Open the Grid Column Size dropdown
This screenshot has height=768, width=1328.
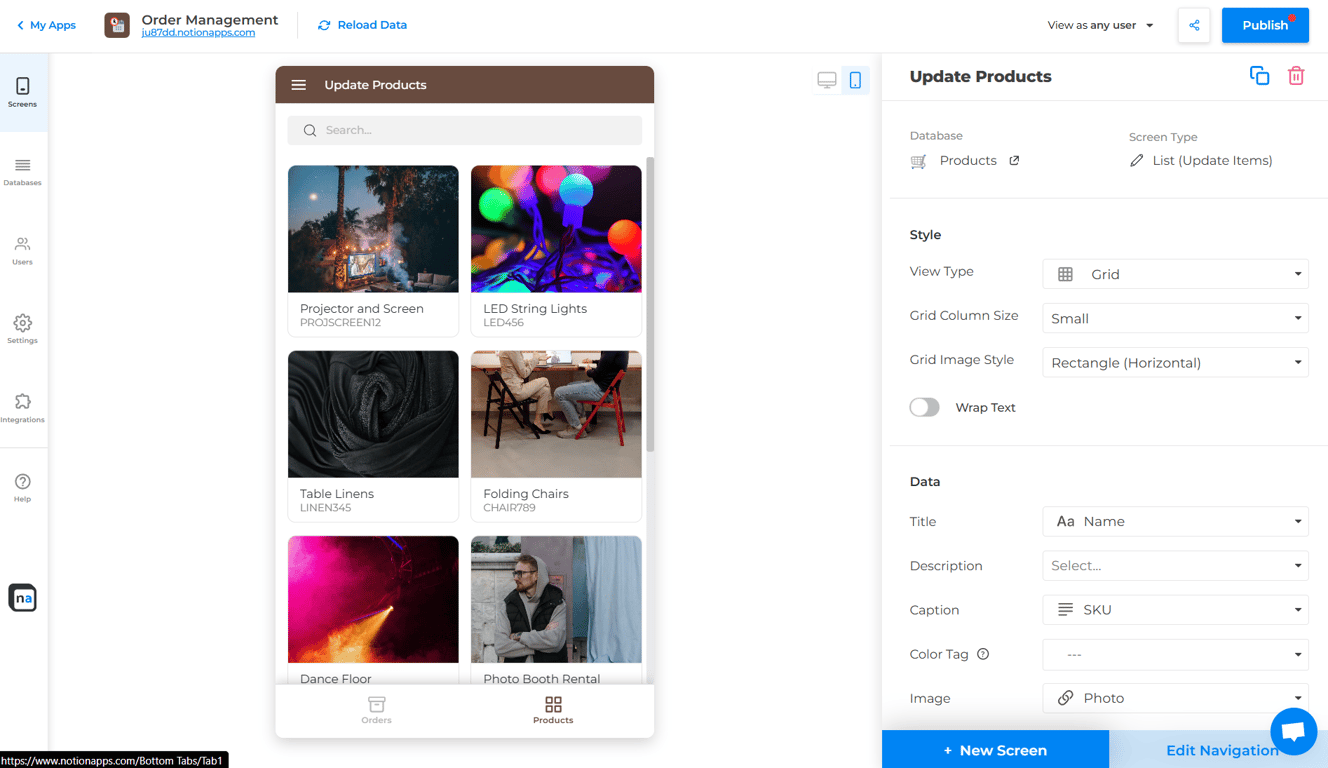point(1175,318)
